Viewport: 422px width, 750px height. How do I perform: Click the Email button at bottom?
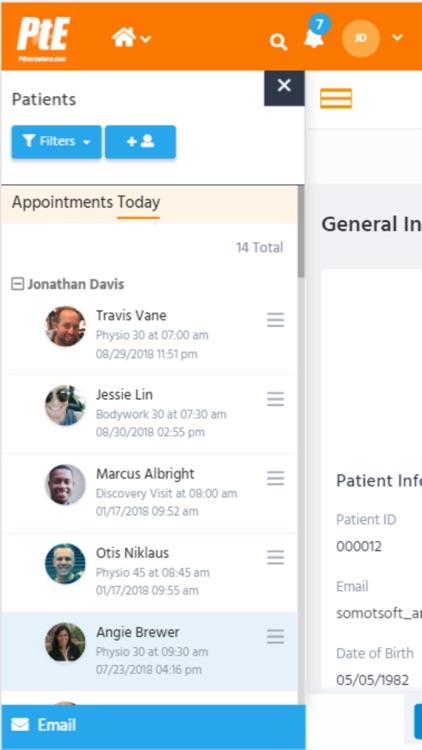(153, 725)
